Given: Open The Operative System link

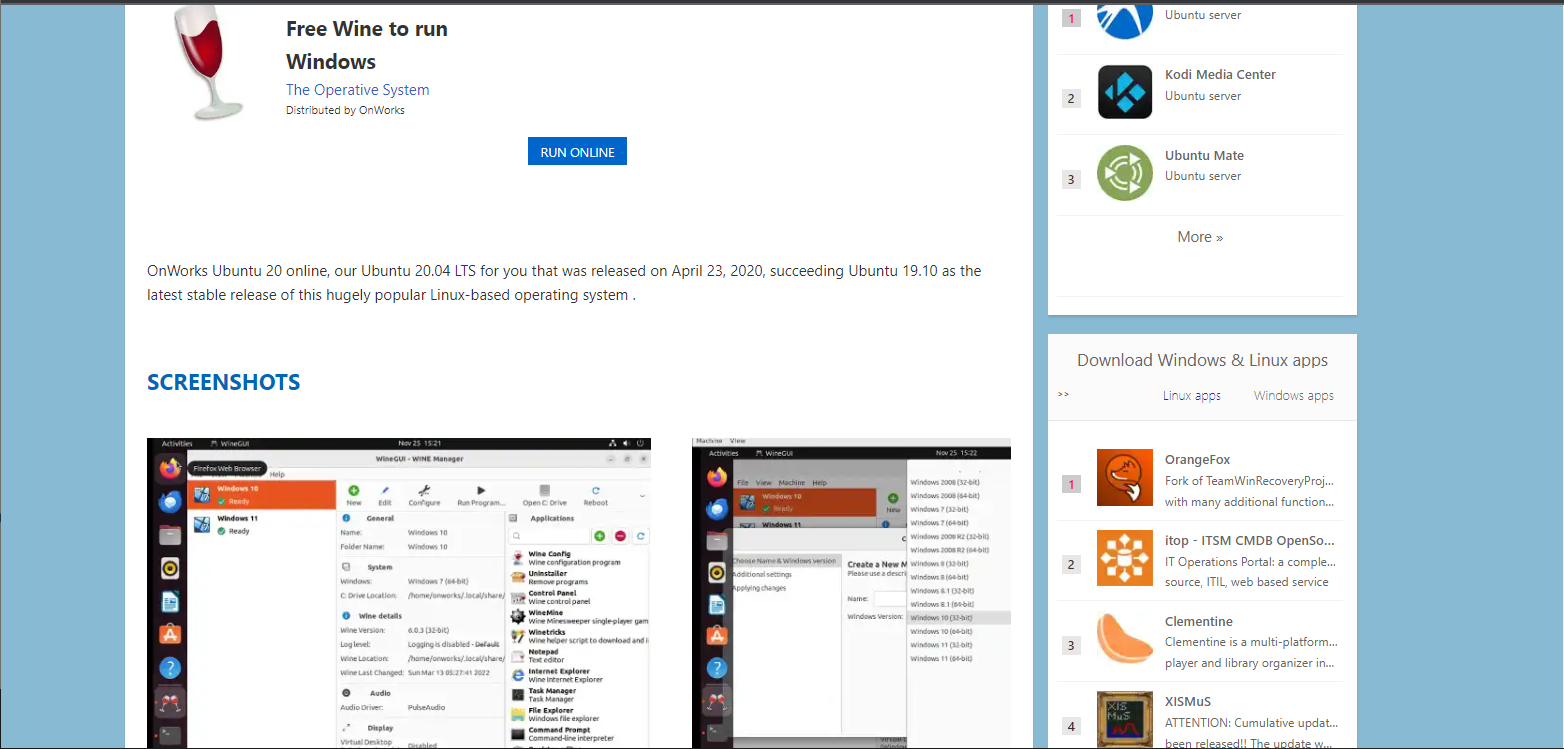Looking at the screenshot, I should (358, 90).
